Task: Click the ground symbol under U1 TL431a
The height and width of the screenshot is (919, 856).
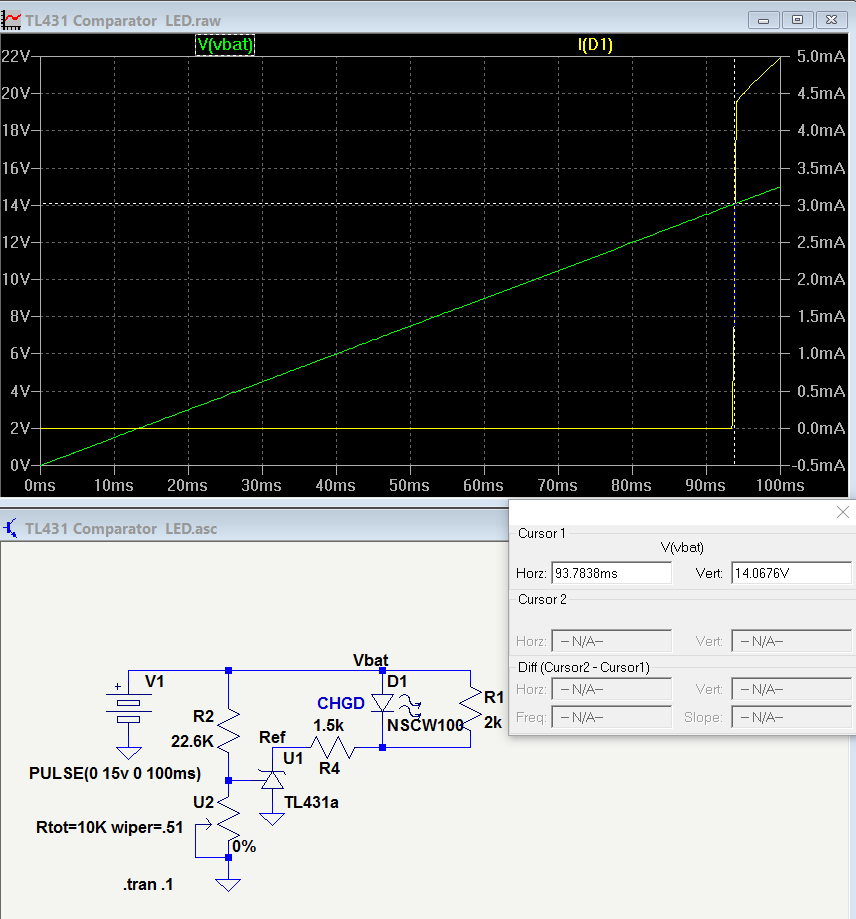Action: tap(272, 819)
